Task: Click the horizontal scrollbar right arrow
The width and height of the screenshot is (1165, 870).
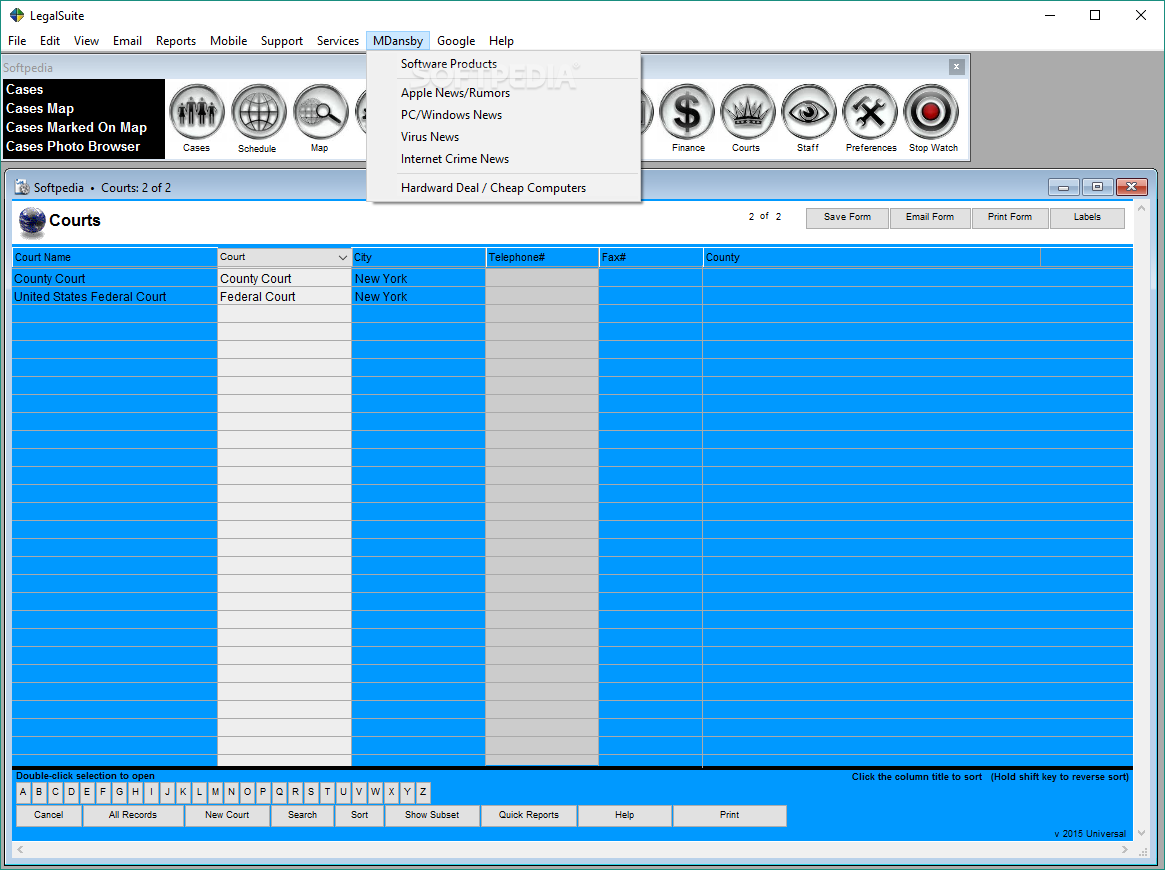Action: pos(1125,848)
